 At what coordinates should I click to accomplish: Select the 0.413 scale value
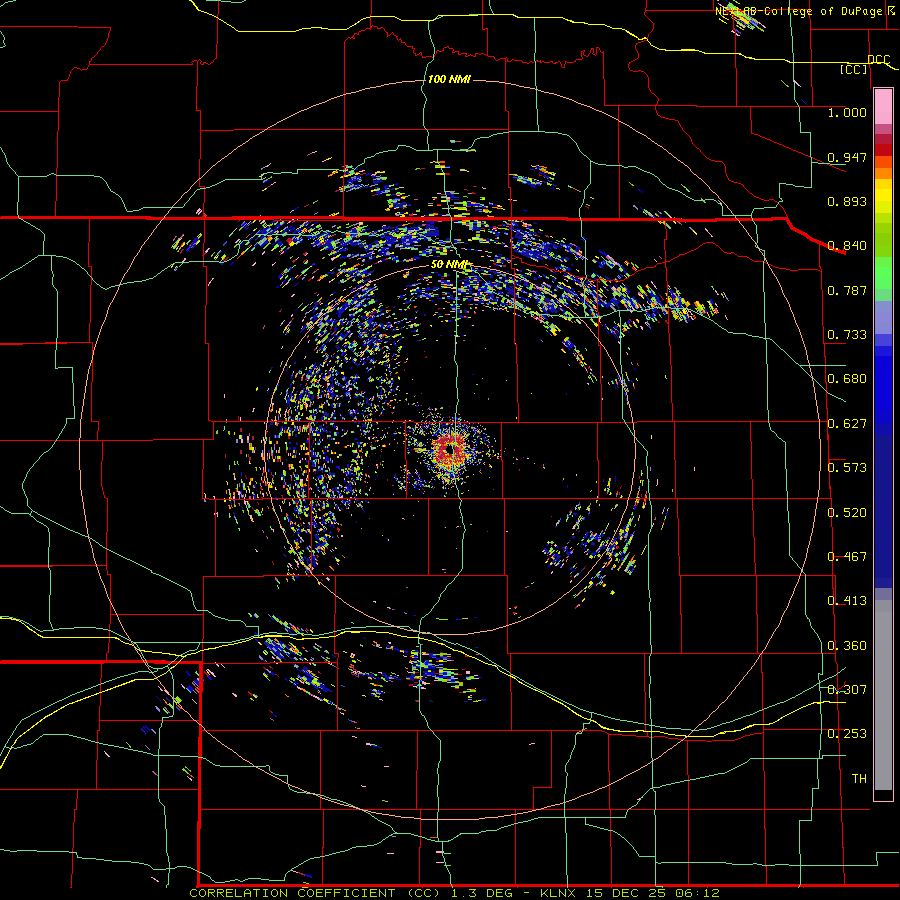coord(847,601)
